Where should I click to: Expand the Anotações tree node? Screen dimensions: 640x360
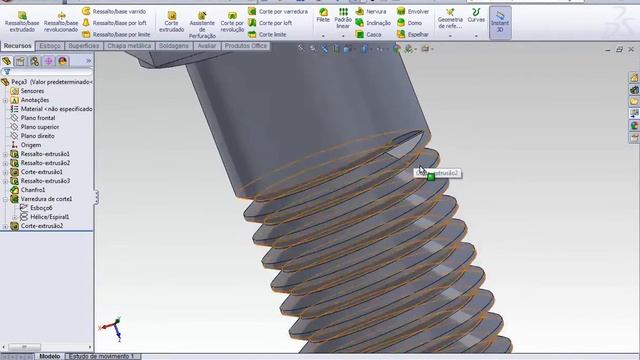coord(5,100)
